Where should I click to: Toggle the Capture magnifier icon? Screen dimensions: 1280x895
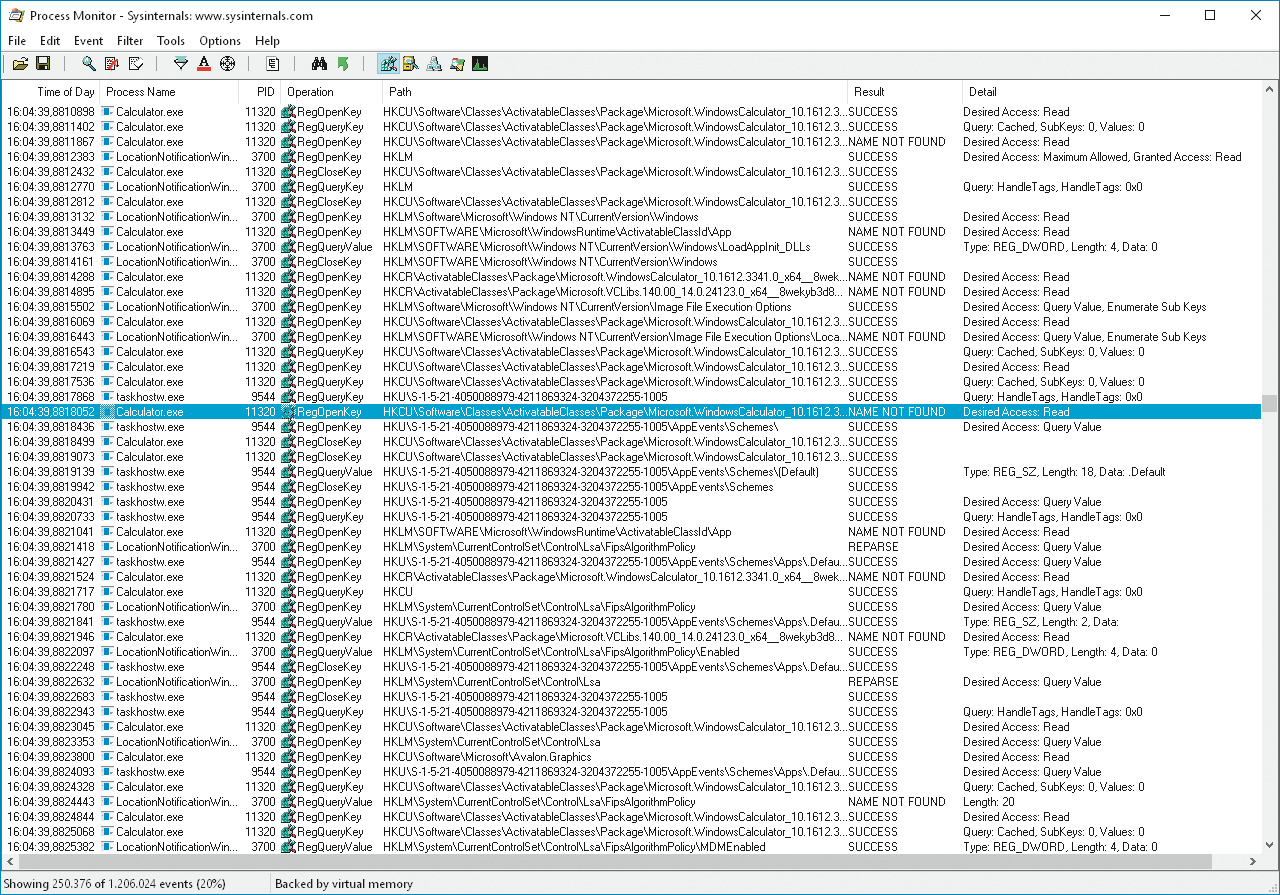[89, 64]
